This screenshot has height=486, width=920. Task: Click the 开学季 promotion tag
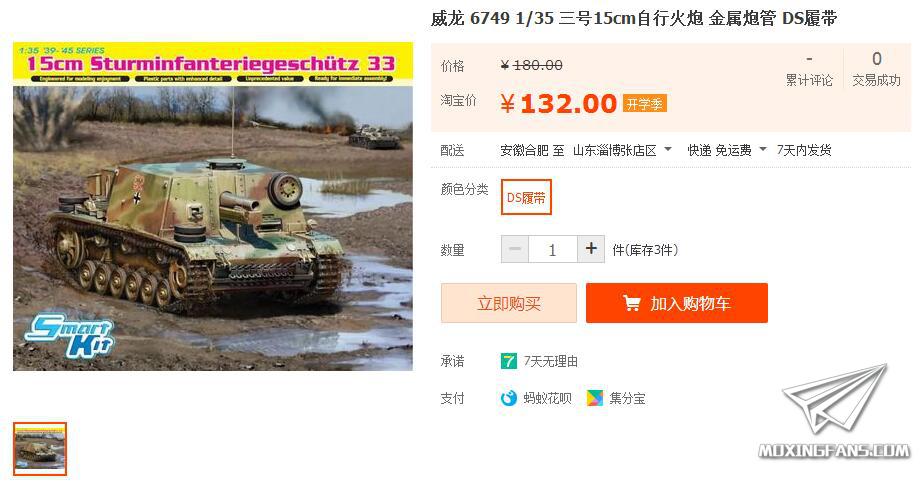pos(644,104)
